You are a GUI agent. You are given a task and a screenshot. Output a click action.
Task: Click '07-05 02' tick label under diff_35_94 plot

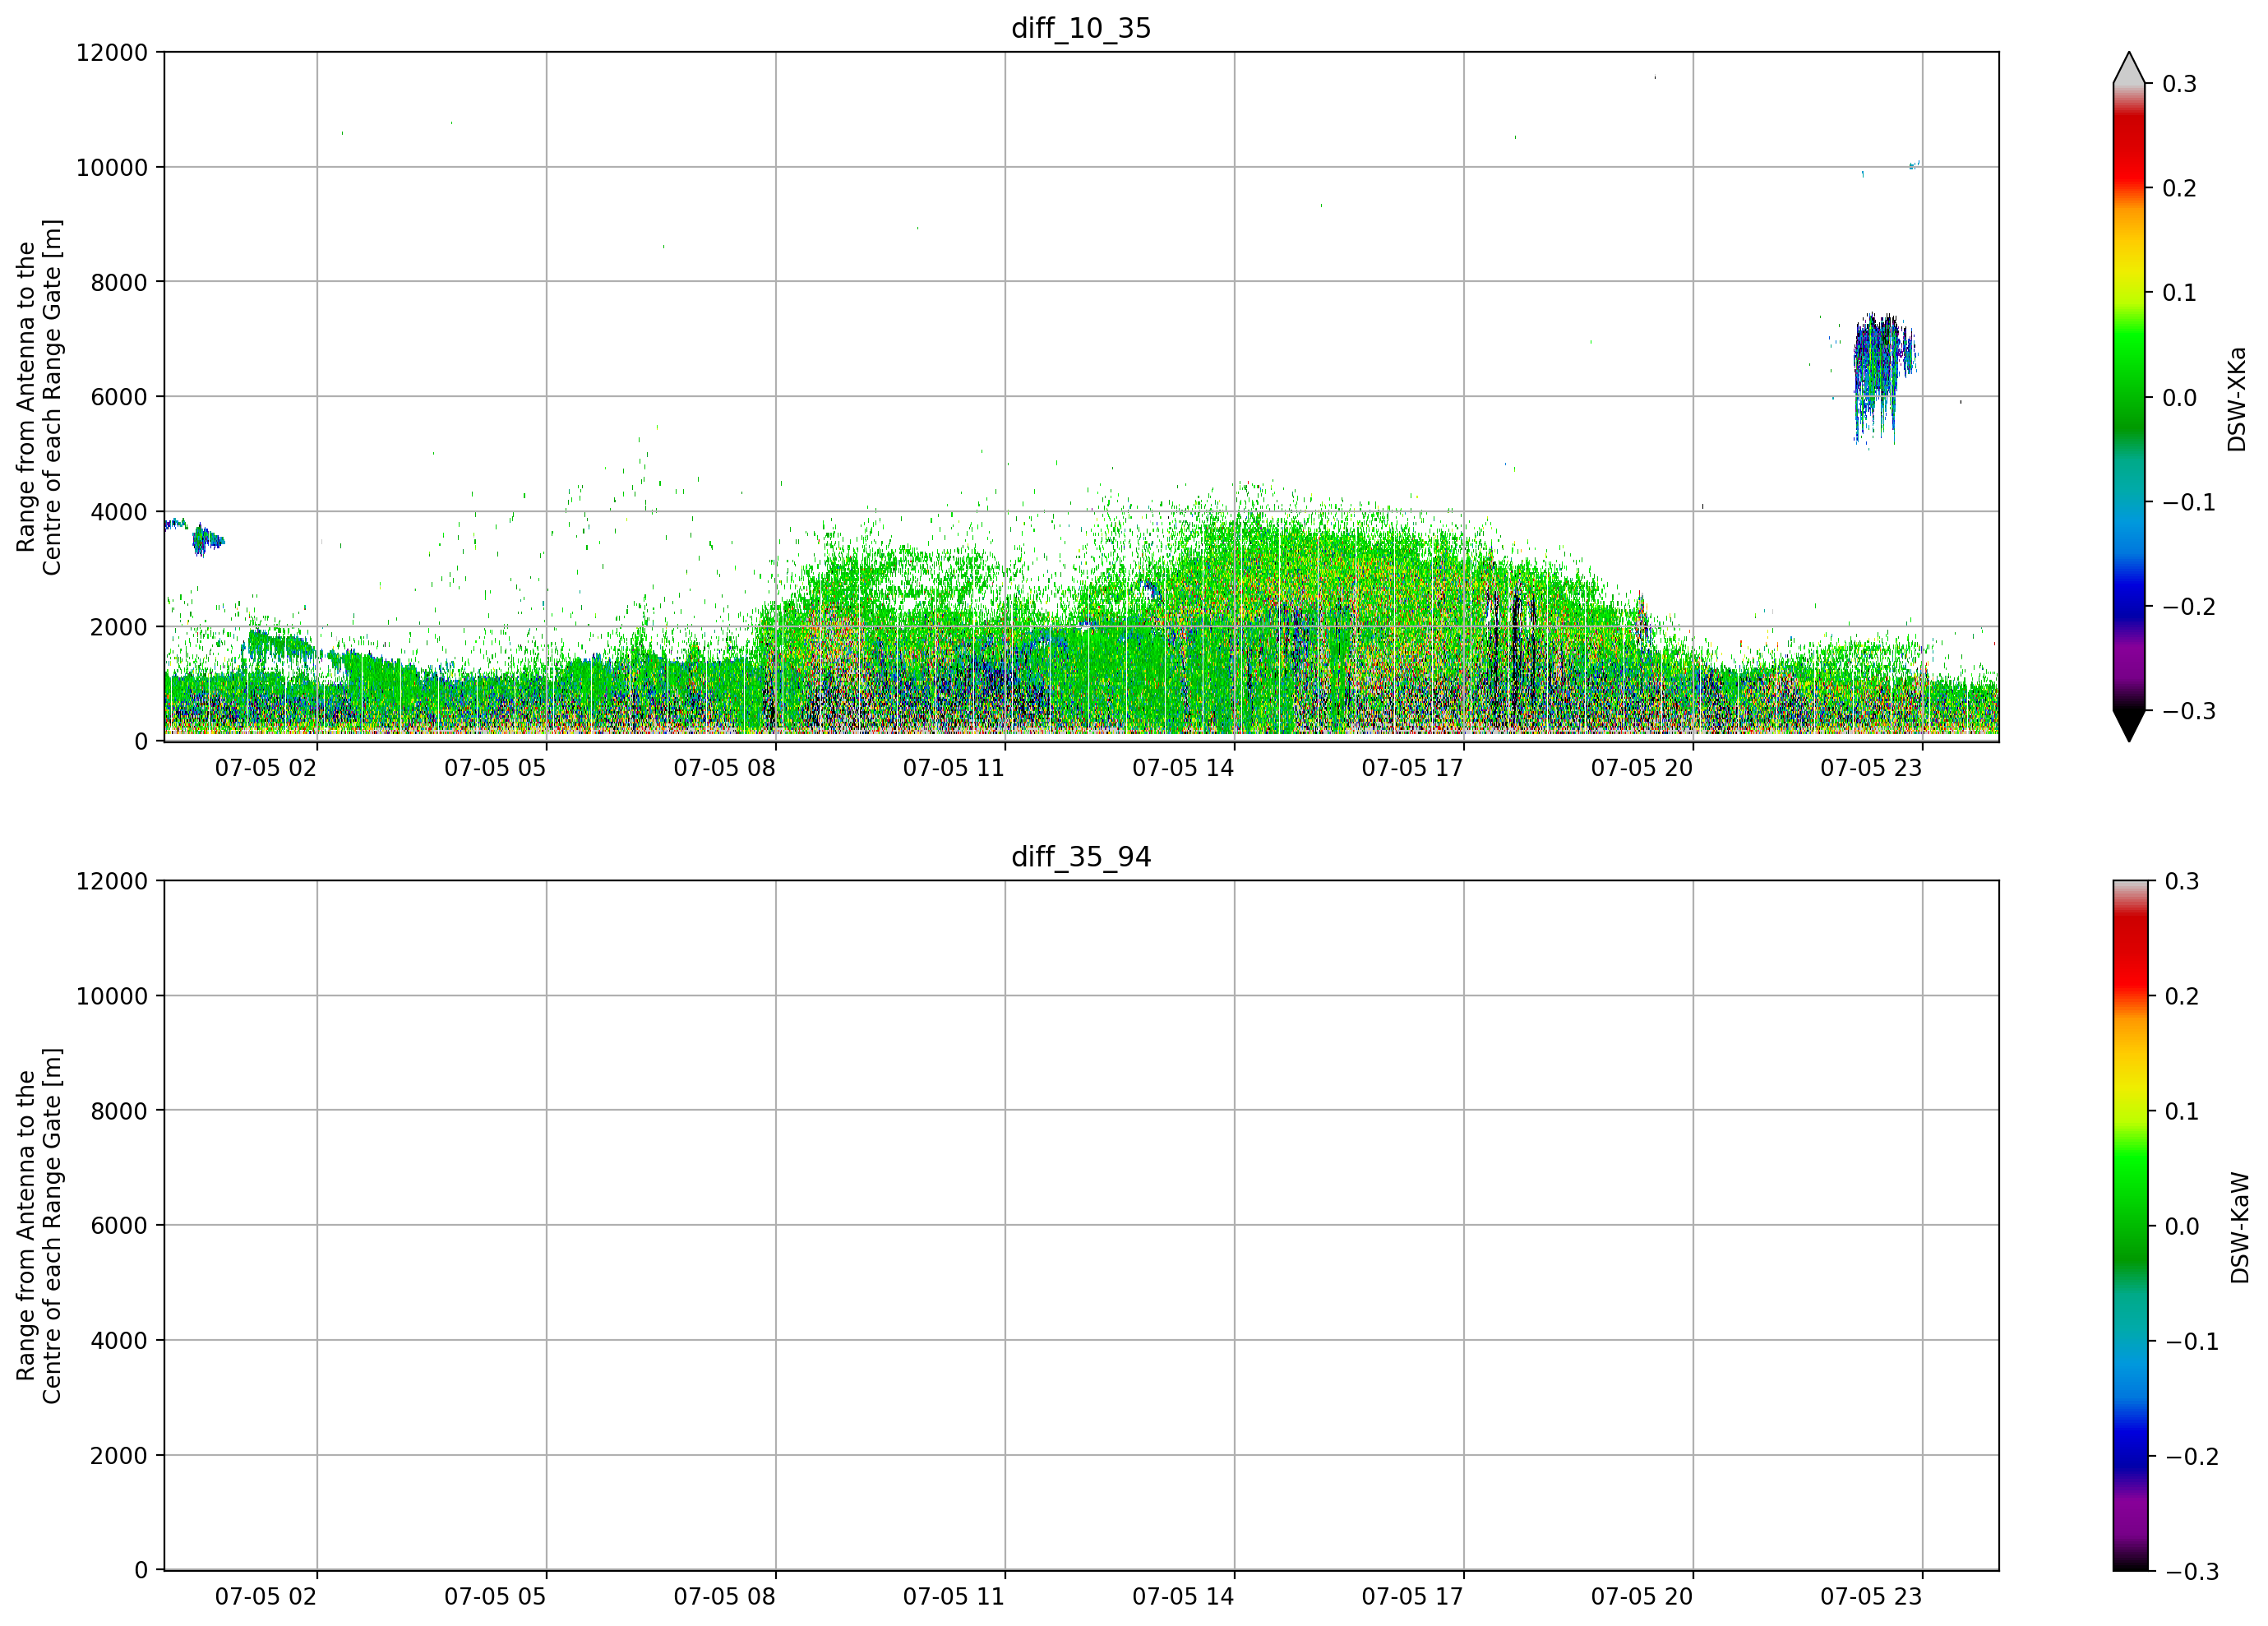point(266,1597)
